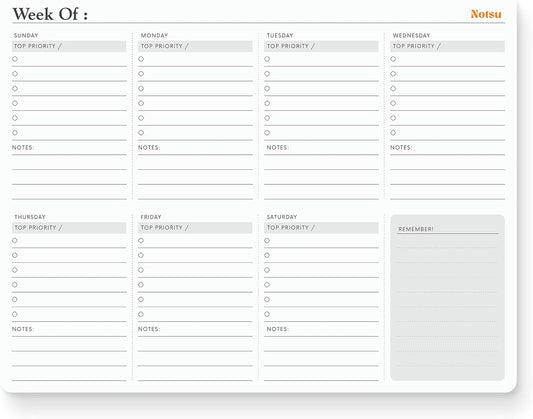Select the WEDNESDAY day label
Screen dimensions: 533x419
pyautogui.click(x=411, y=35)
